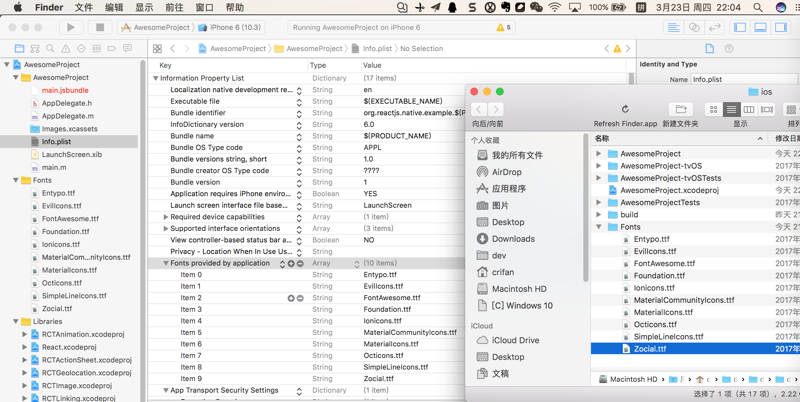Viewport: 800px width, 402px height.
Task: Click iPhone 6 (10.3) device selector
Action: 230,28
